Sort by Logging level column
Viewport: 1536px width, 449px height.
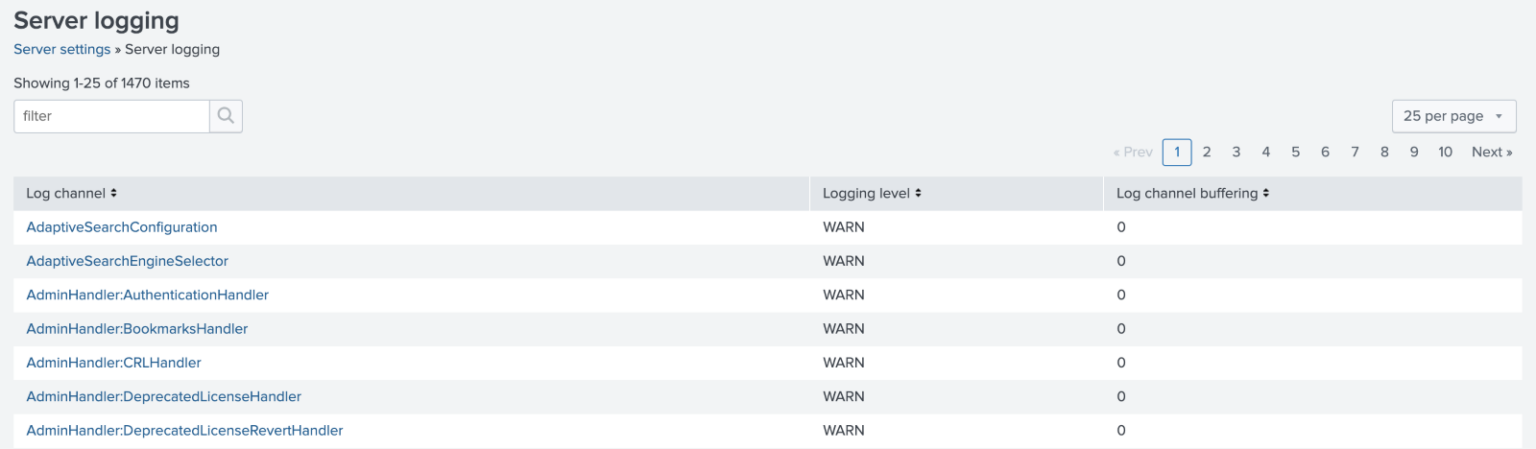point(872,193)
